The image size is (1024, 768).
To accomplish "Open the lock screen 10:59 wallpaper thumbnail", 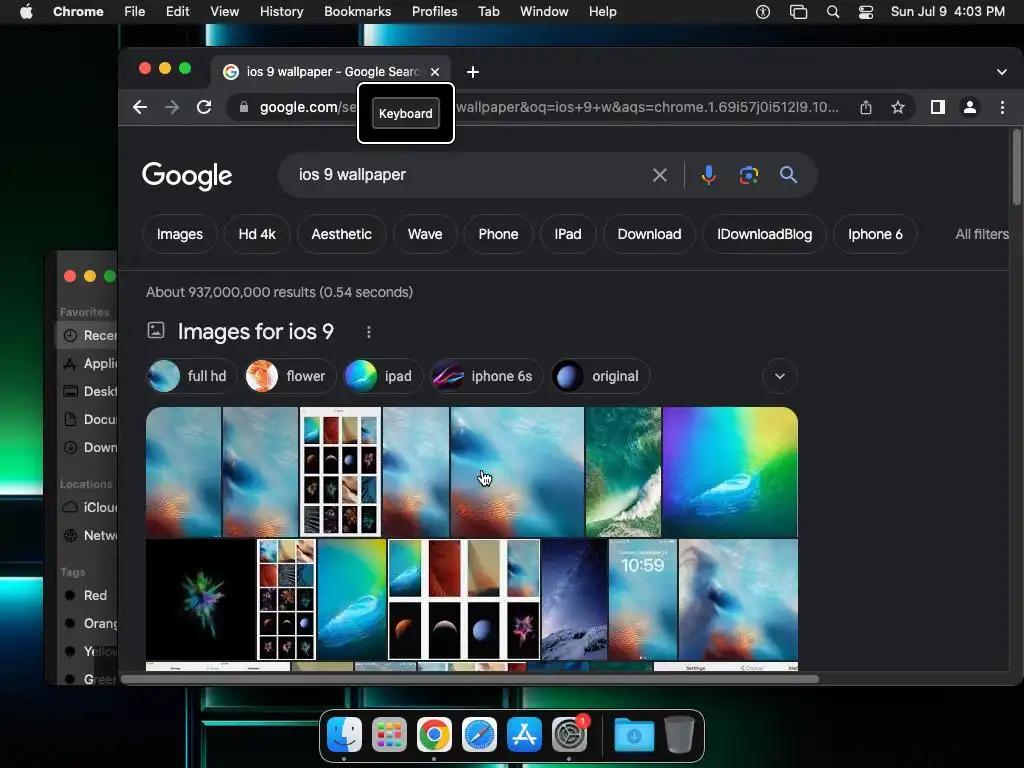I will pos(643,600).
